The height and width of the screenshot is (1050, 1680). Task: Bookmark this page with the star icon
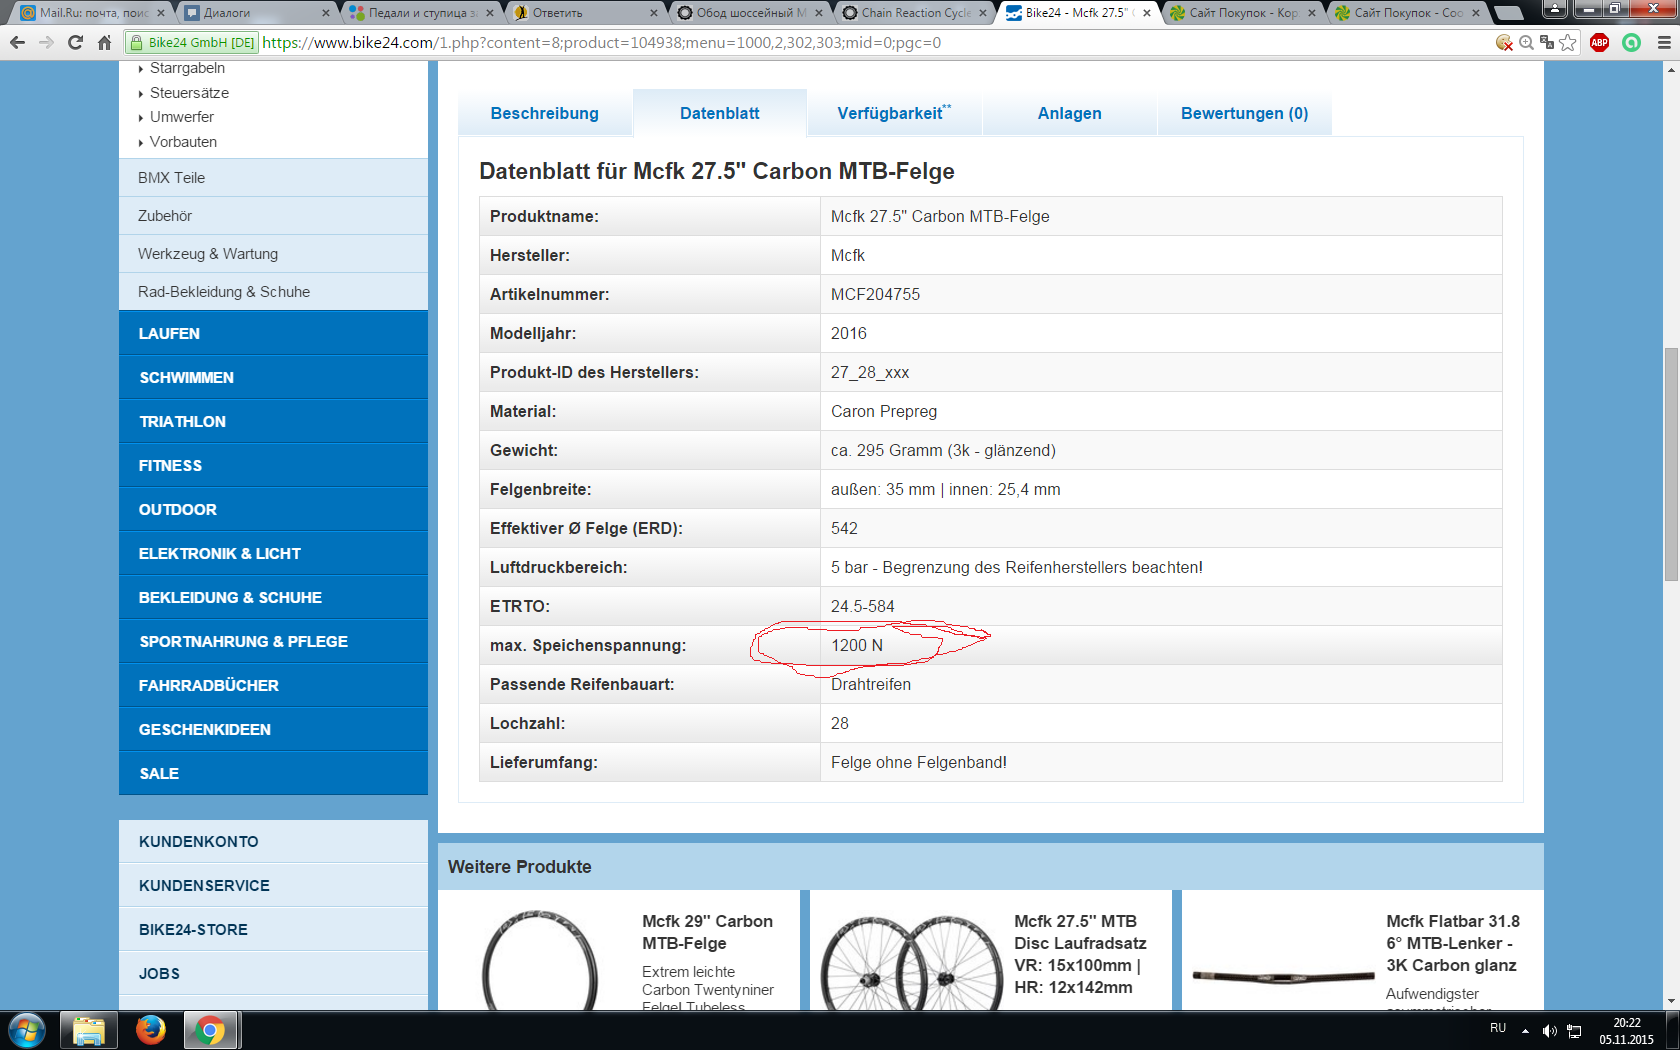[1567, 42]
